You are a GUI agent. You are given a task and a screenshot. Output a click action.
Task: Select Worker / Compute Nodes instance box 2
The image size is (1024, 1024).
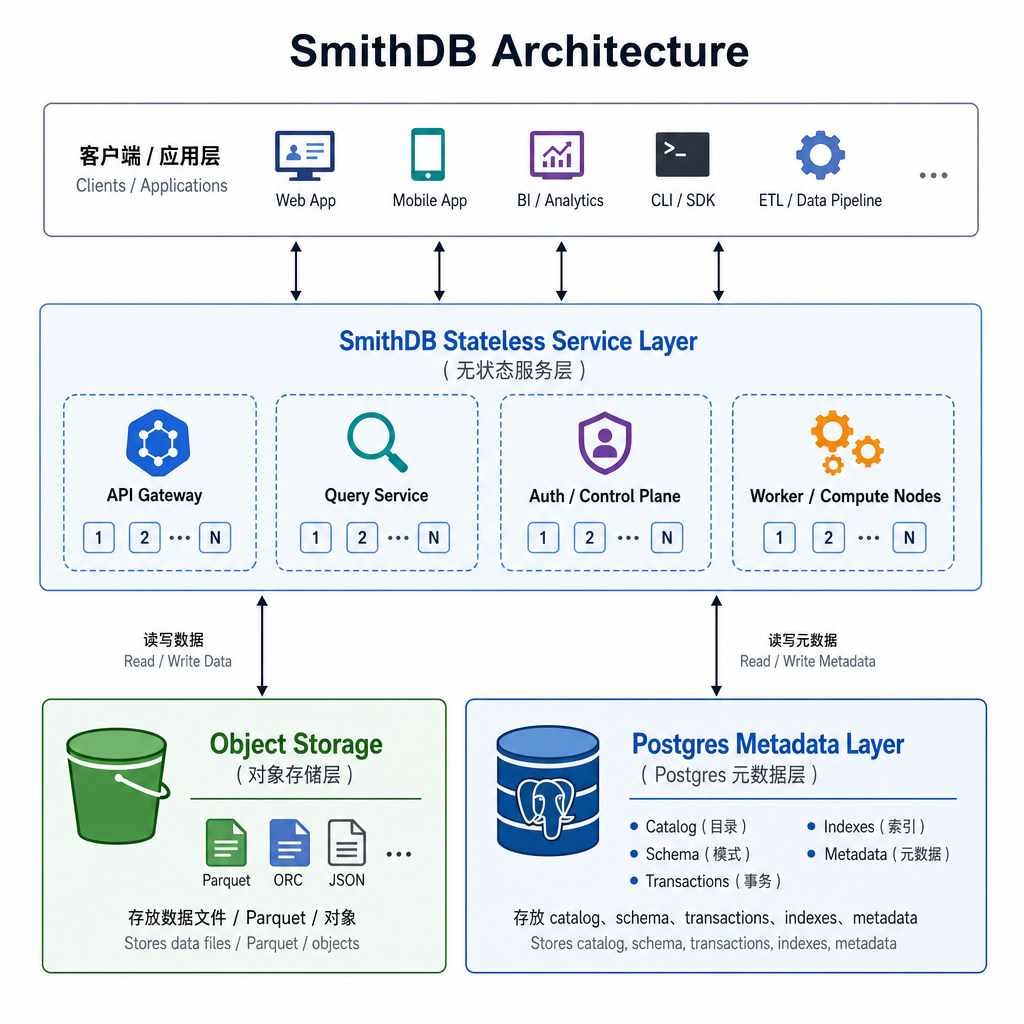point(828,538)
